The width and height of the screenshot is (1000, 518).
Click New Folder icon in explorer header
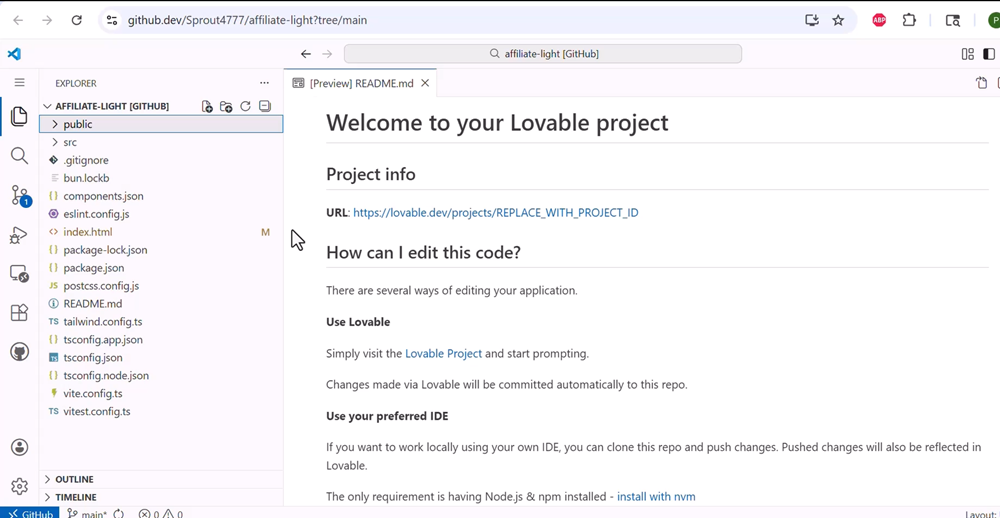pyautogui.click(x=226, y=107)
